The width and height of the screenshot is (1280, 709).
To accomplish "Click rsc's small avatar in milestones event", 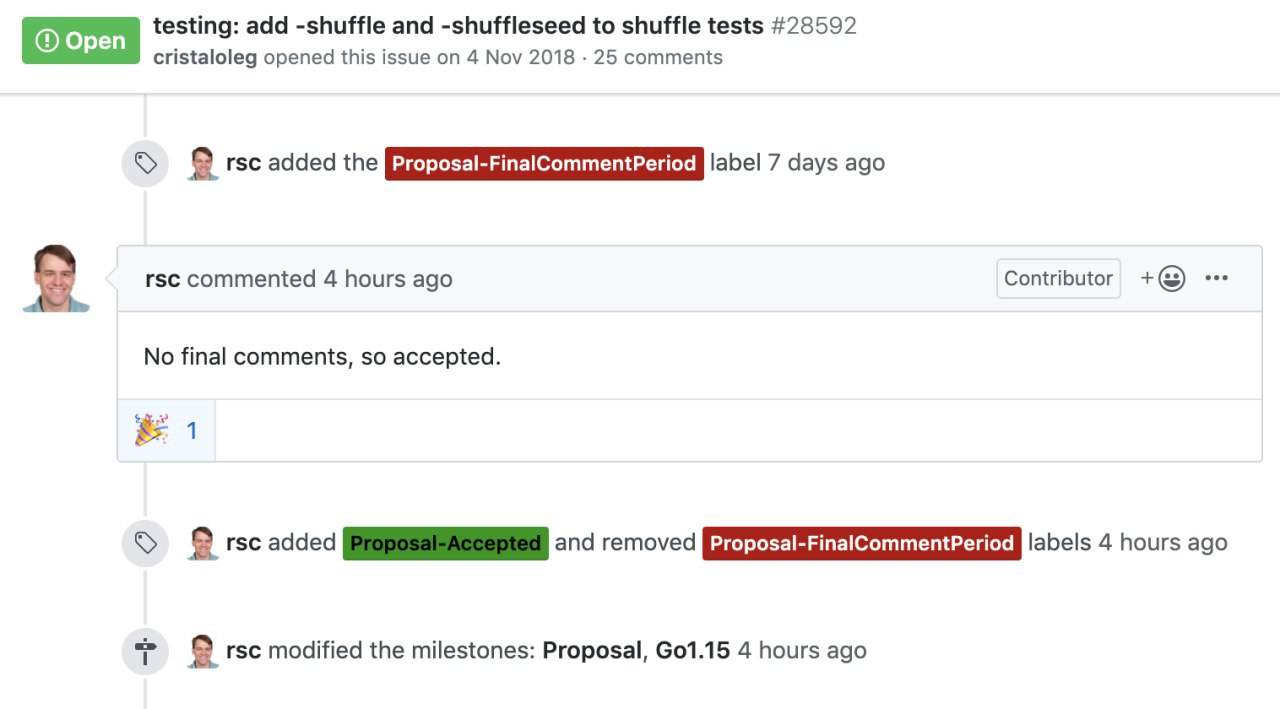I will tap(203, 651).
